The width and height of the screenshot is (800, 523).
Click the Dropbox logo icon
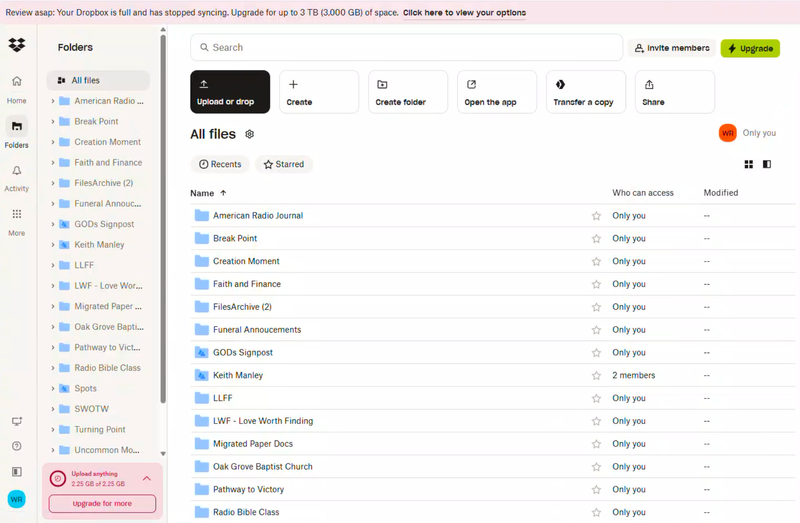(16, 46)
